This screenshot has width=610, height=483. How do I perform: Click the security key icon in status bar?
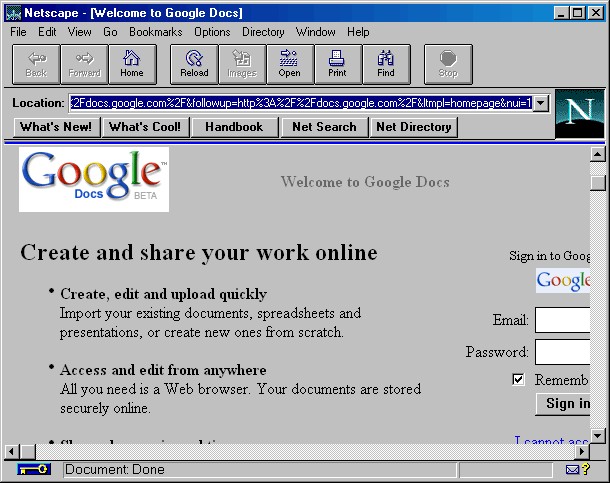(x=33, y=469)
